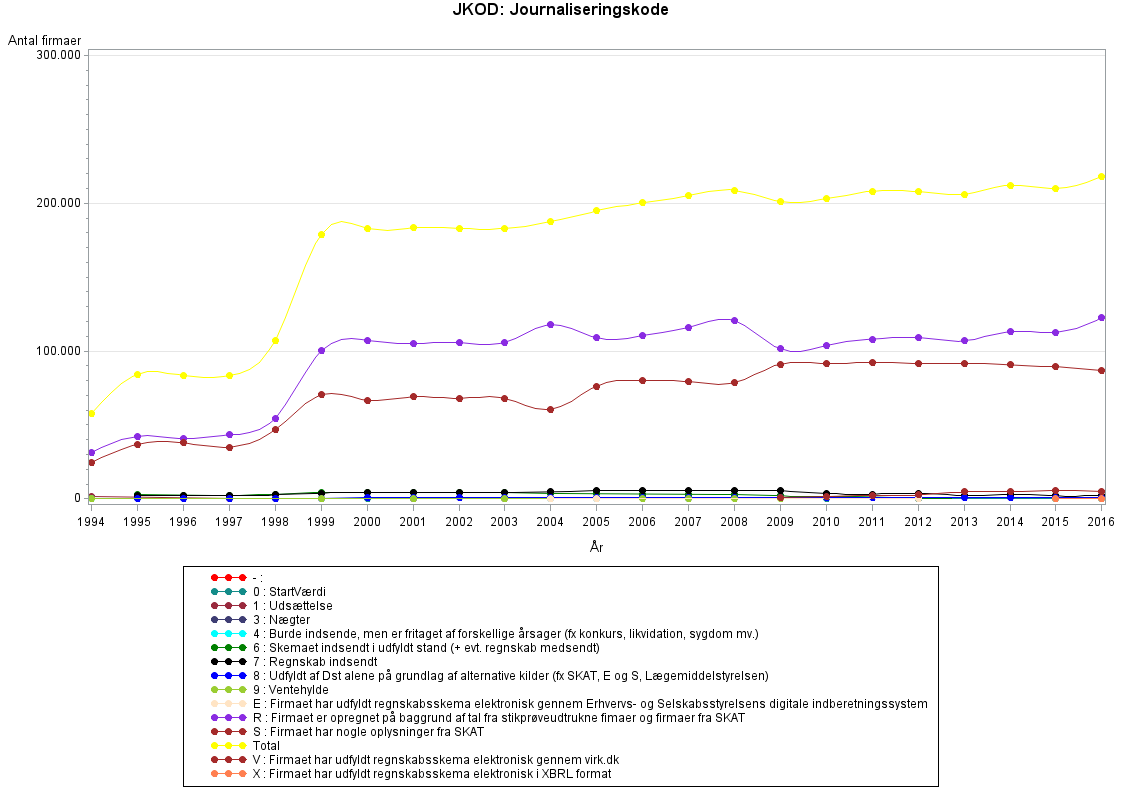Select the light green '9 : Ventehylde' legend marker
Screen dimensions: 1122x793
point(228,689)
